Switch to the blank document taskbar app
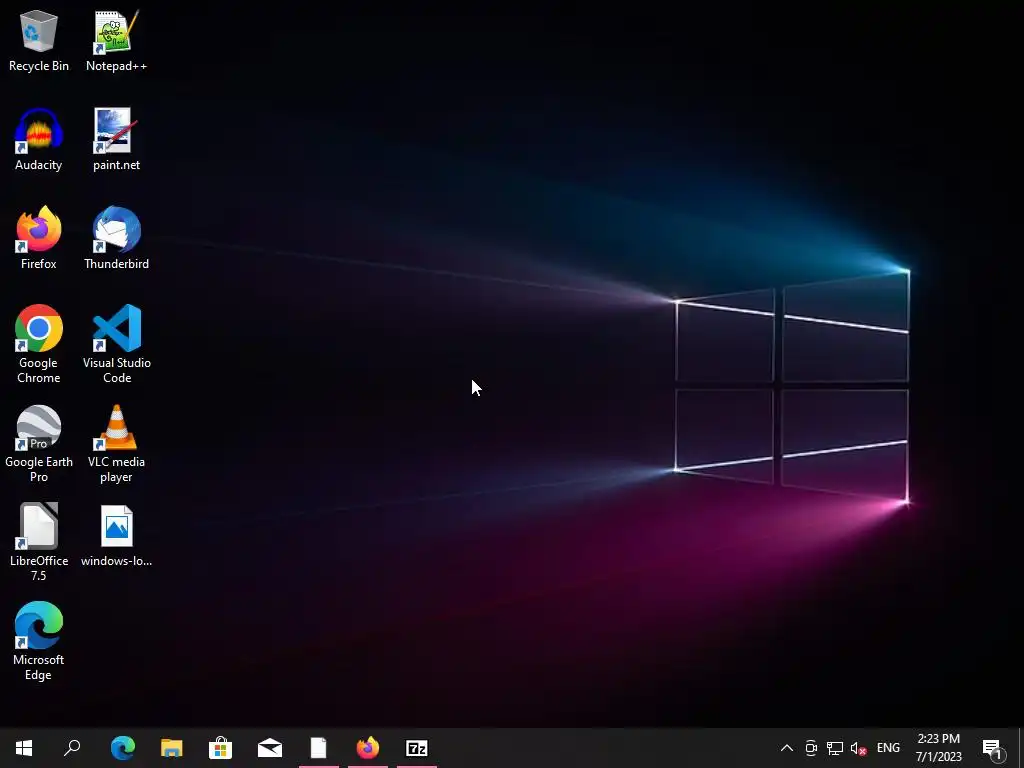The image size is (1024, 768). tap(319, 748)
